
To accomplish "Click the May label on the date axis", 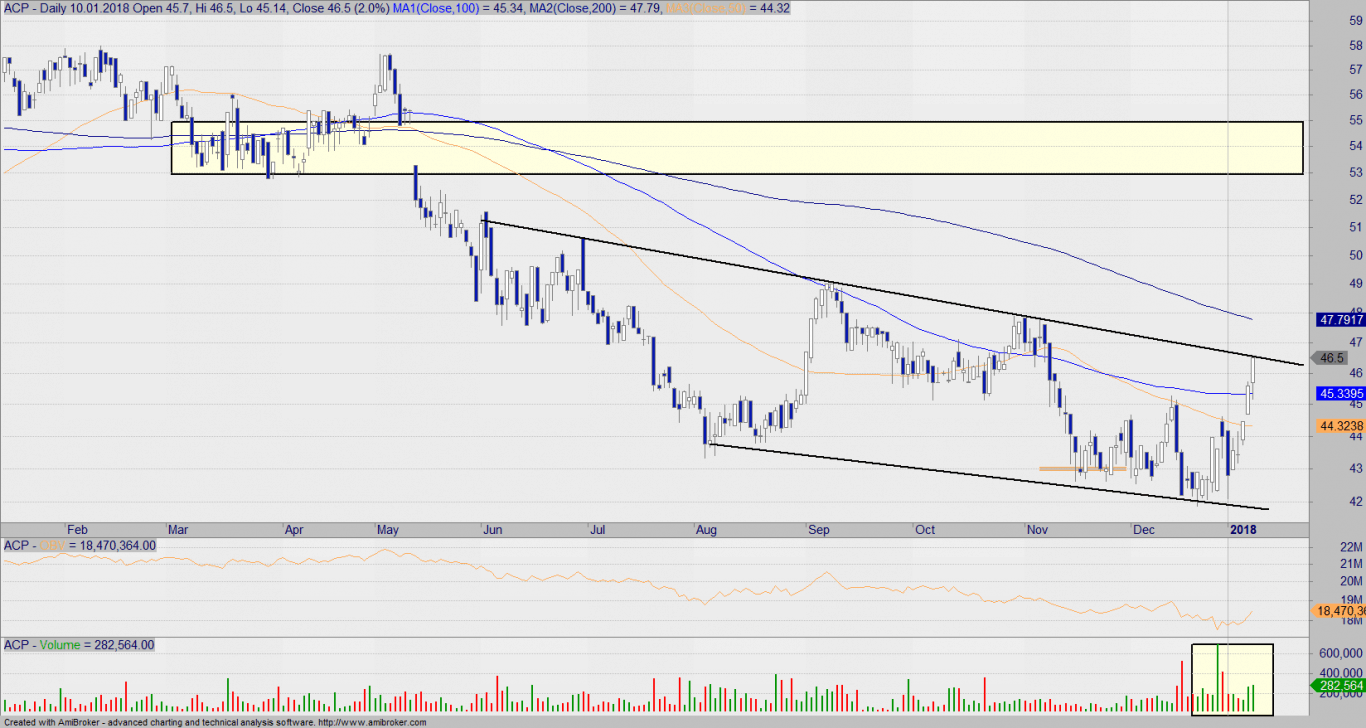I will [388, 529].
